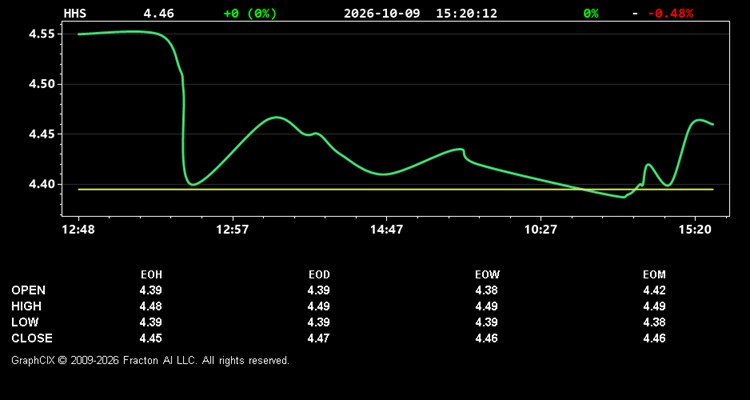The width and height of the screenshot is (750, 400).
Task: Click the EOD column header
Action: click(x=319, y=275)
